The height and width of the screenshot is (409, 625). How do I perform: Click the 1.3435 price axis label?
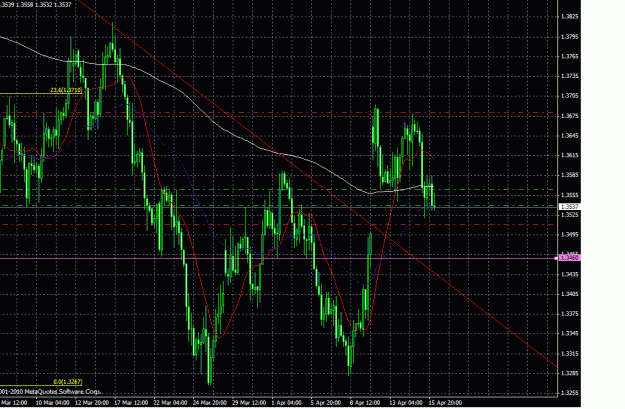tap(569, 274)
